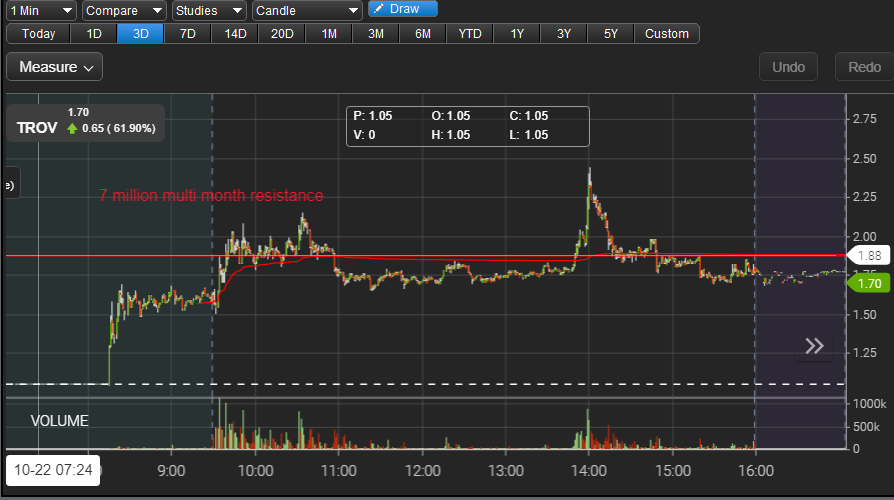Click the 0.65 ( 61.90%) change text
Viewport: 894px width, 500px height.
(119, 128)
